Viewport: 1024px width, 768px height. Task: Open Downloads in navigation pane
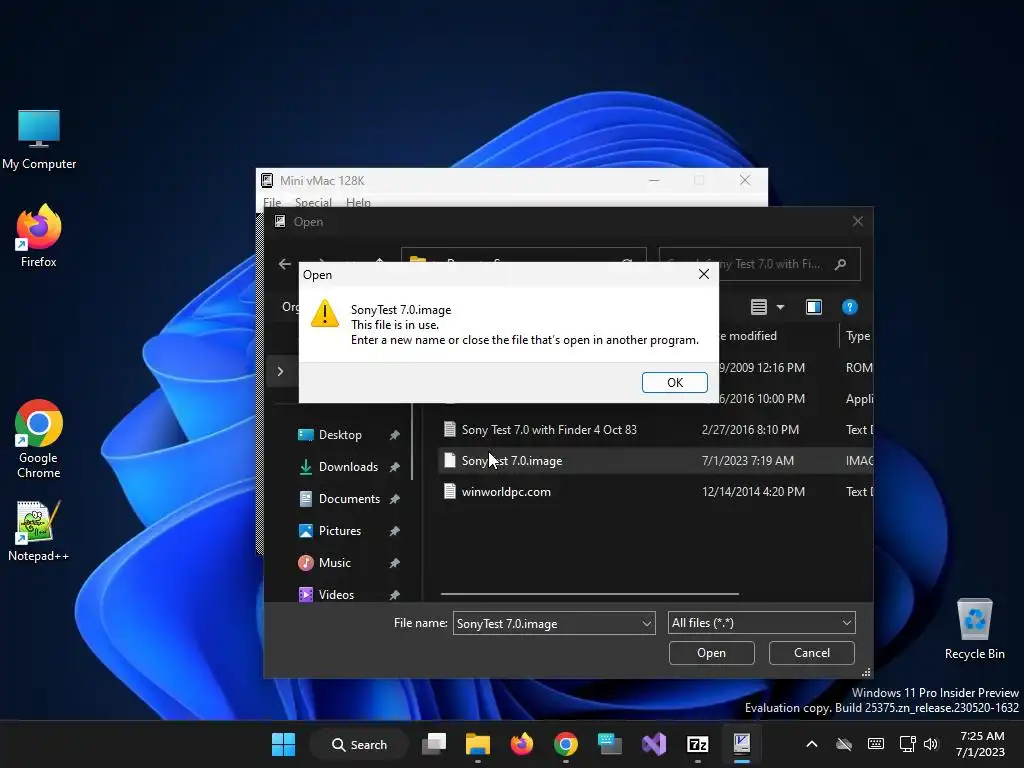point(348,467)
